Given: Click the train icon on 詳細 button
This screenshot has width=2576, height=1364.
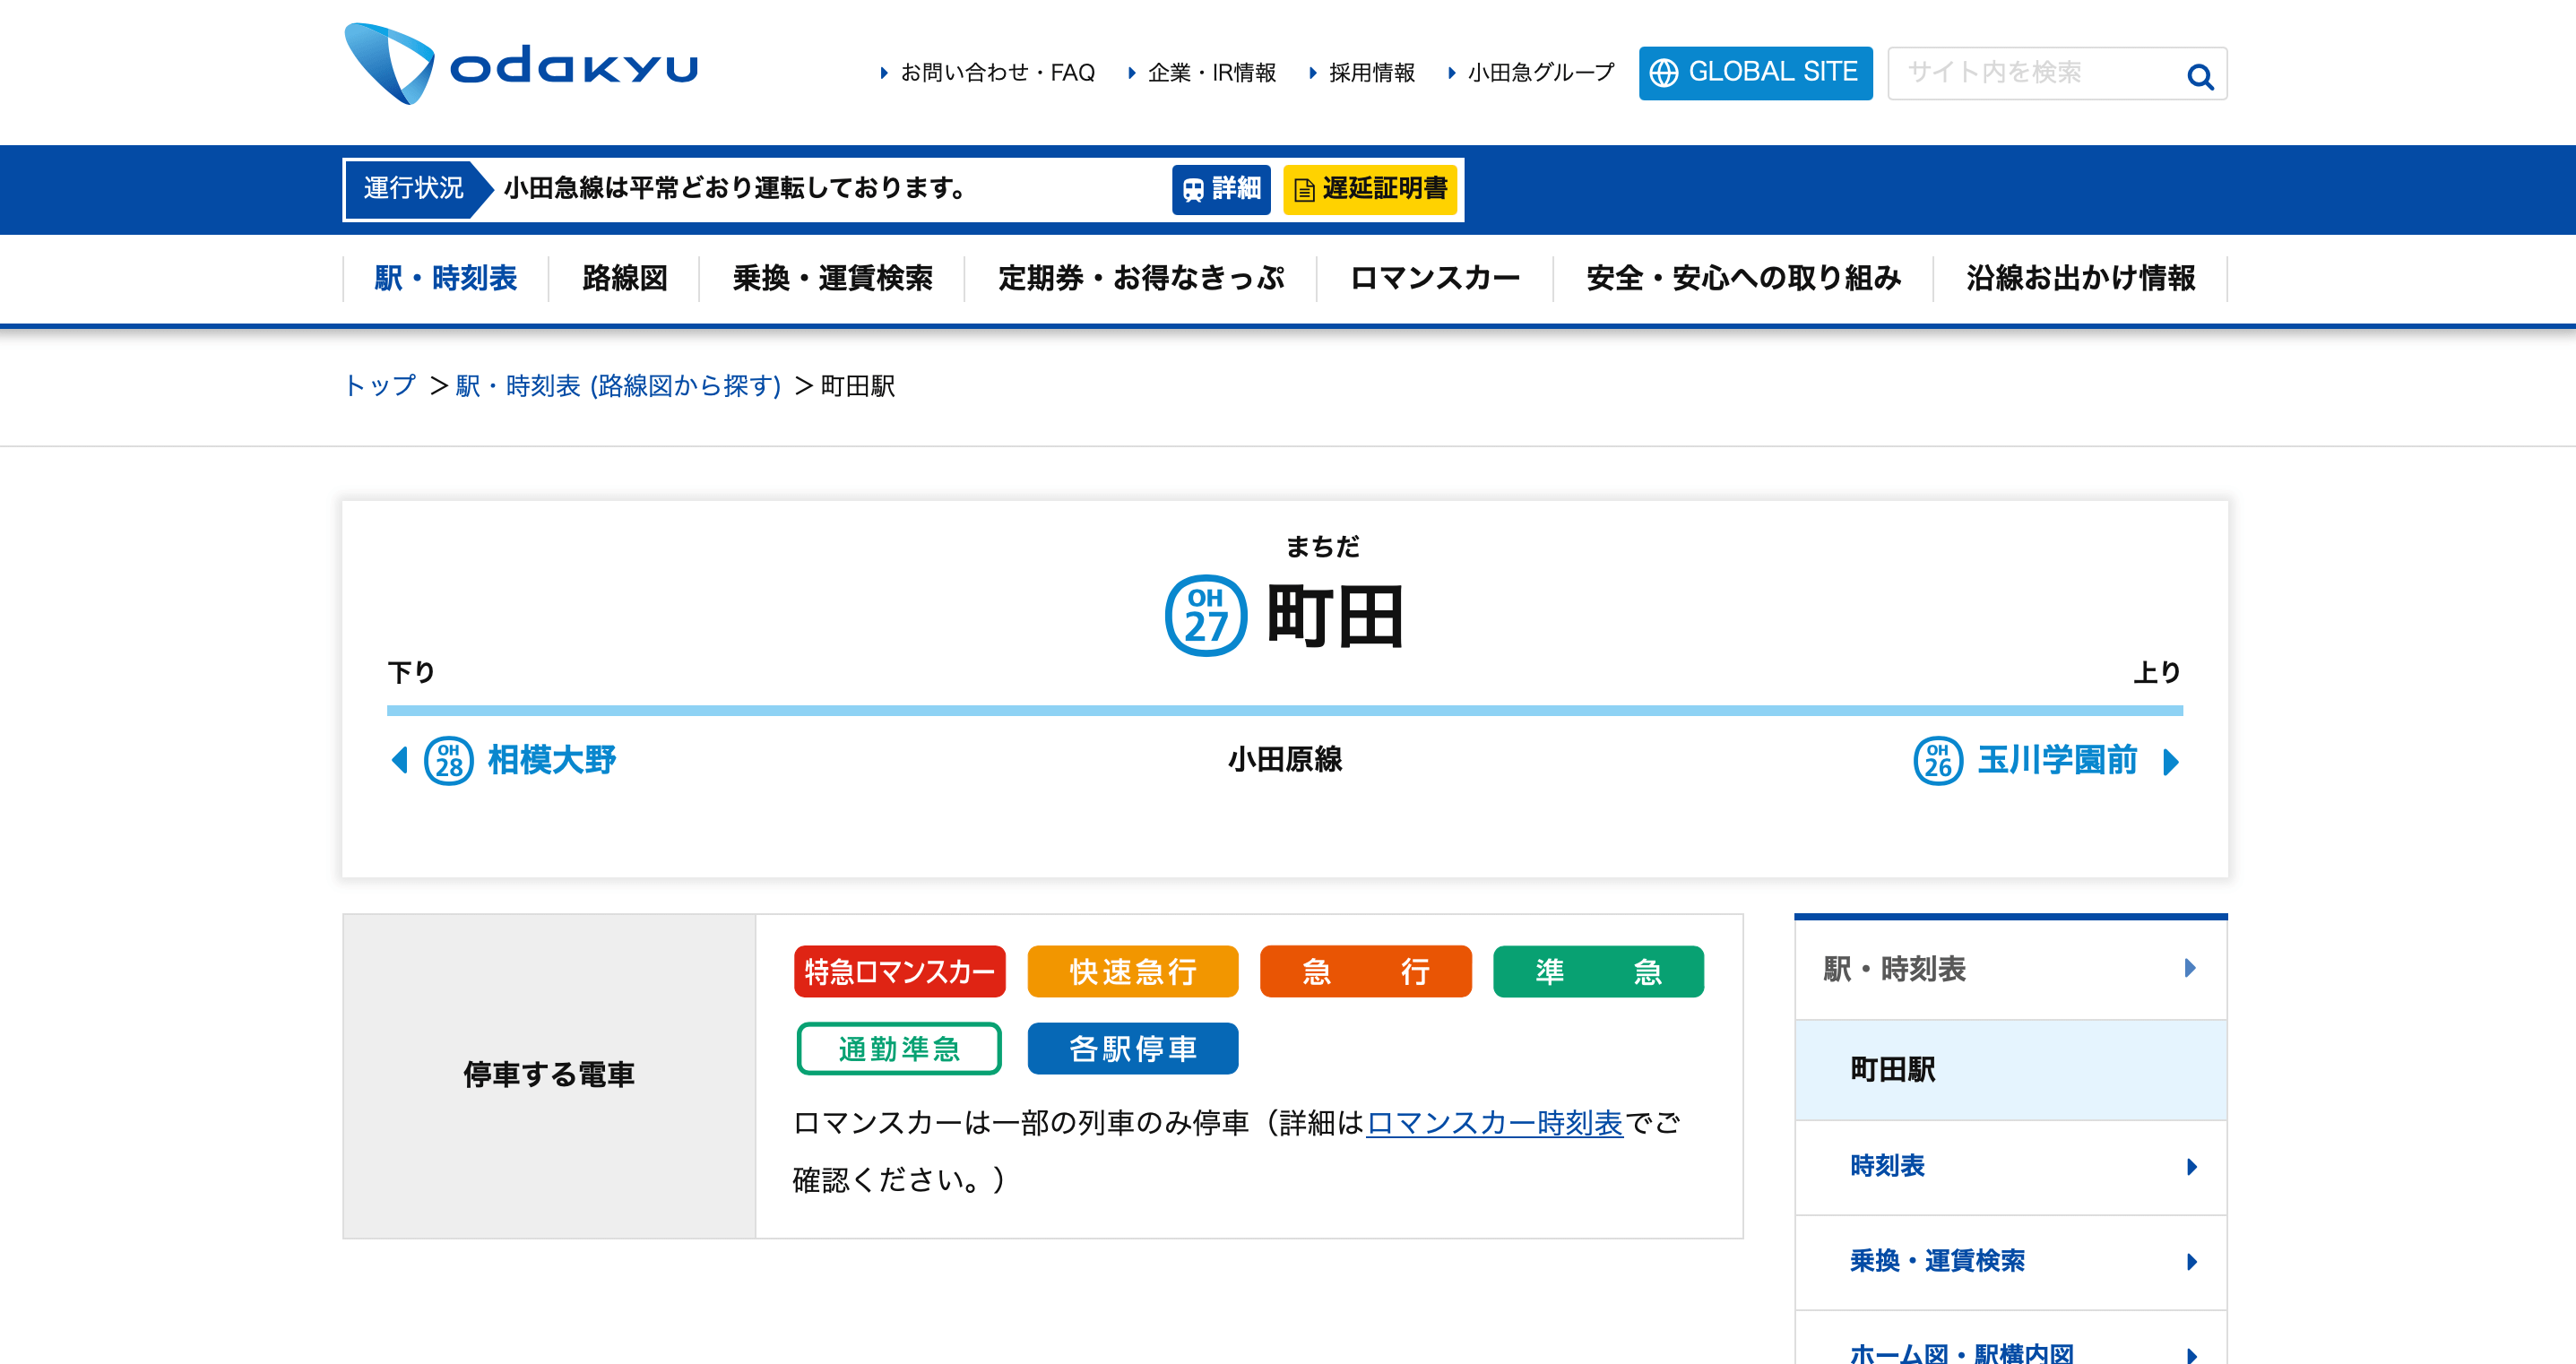Looking at the screenshot, I should click(x=1192, y=189).
